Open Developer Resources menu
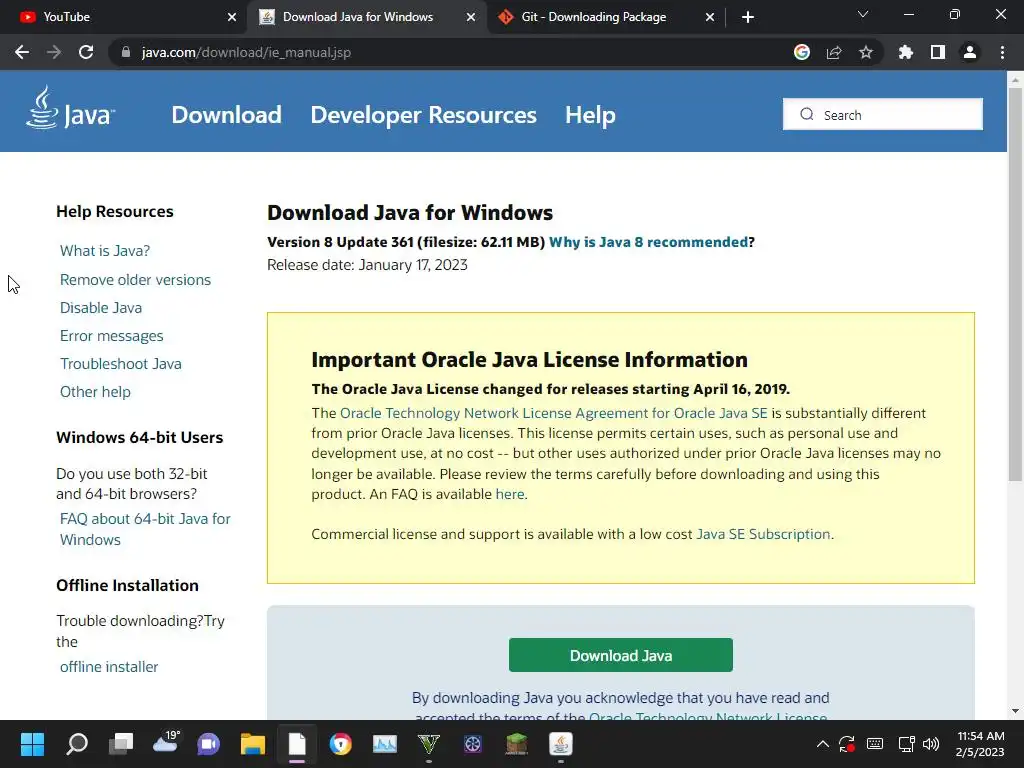Screen dimensions: 1024x768 423,115
